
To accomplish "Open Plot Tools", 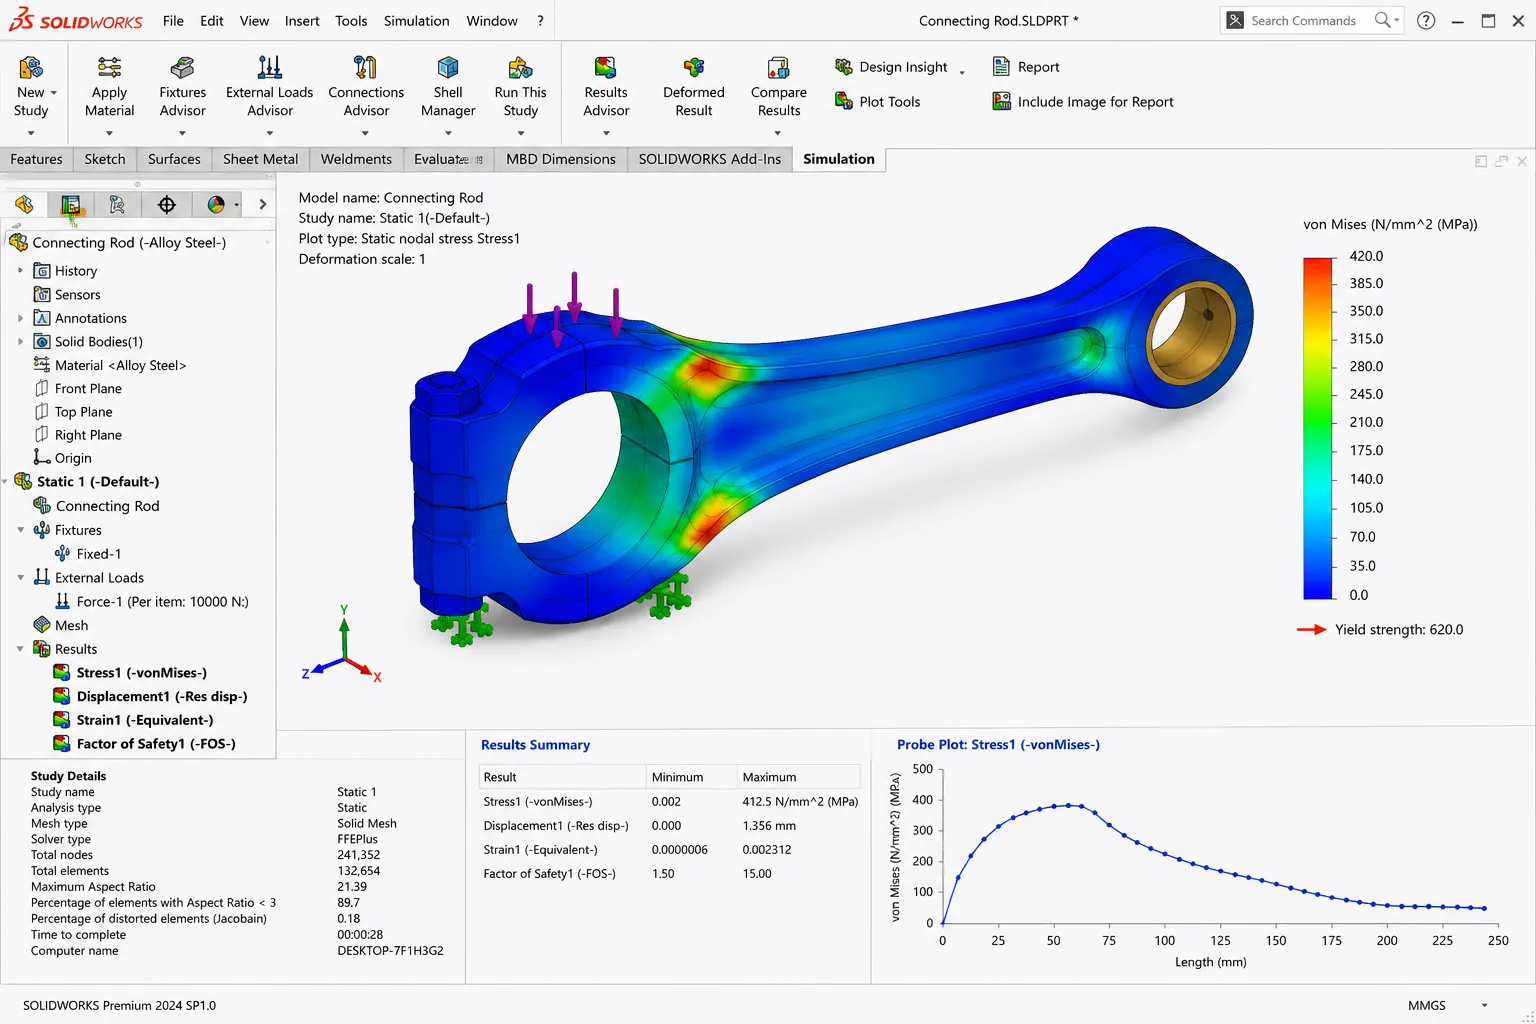I will 877,101.
